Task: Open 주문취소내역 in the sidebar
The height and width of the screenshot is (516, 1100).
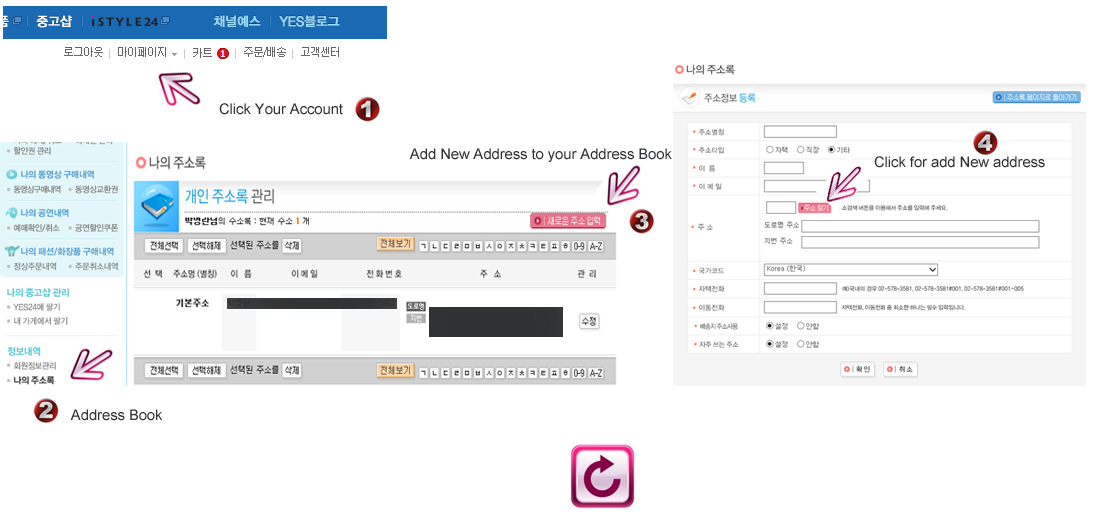Action: [97, 266]
